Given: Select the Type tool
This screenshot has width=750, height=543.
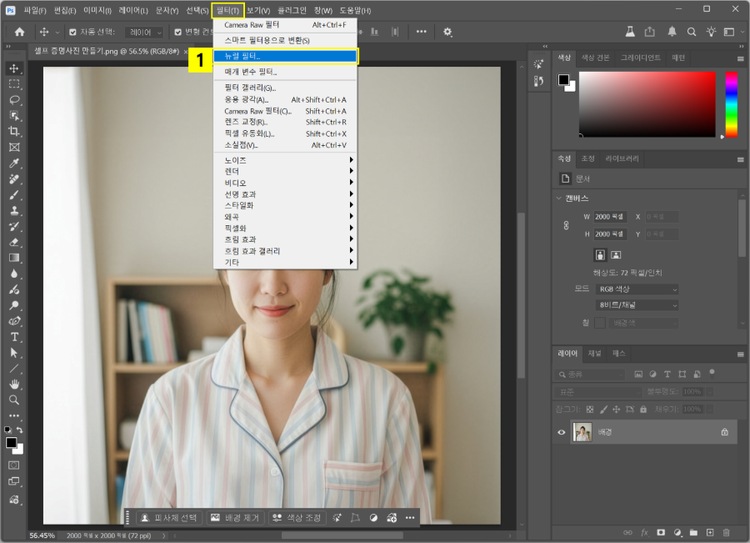Looking at the screenshot, I should (14, 337).
